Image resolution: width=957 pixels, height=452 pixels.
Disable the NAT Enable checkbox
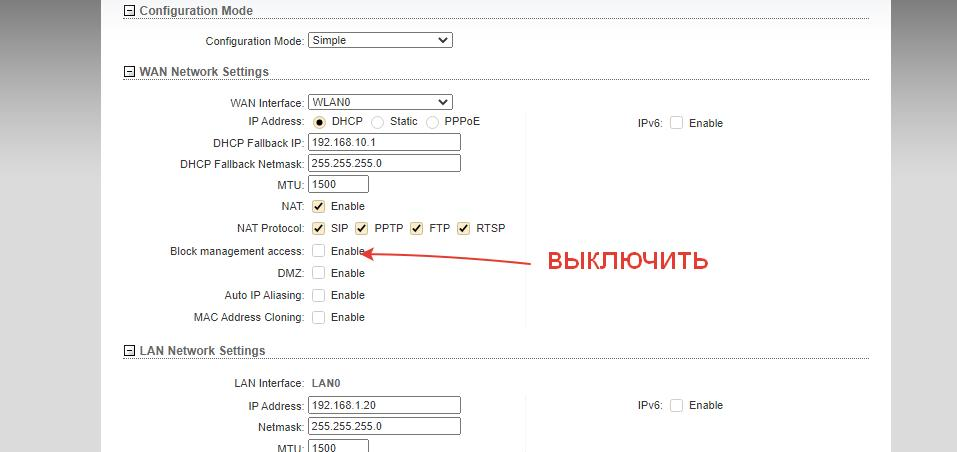coord(318,206)
